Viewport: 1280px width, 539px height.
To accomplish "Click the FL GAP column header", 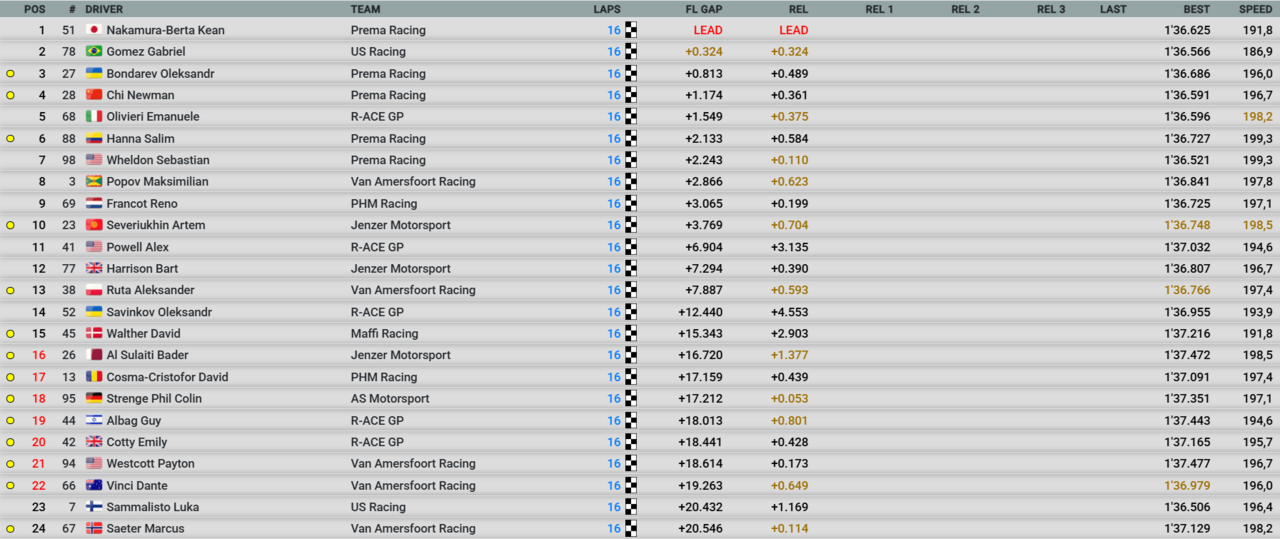I will tap(704, 9).
